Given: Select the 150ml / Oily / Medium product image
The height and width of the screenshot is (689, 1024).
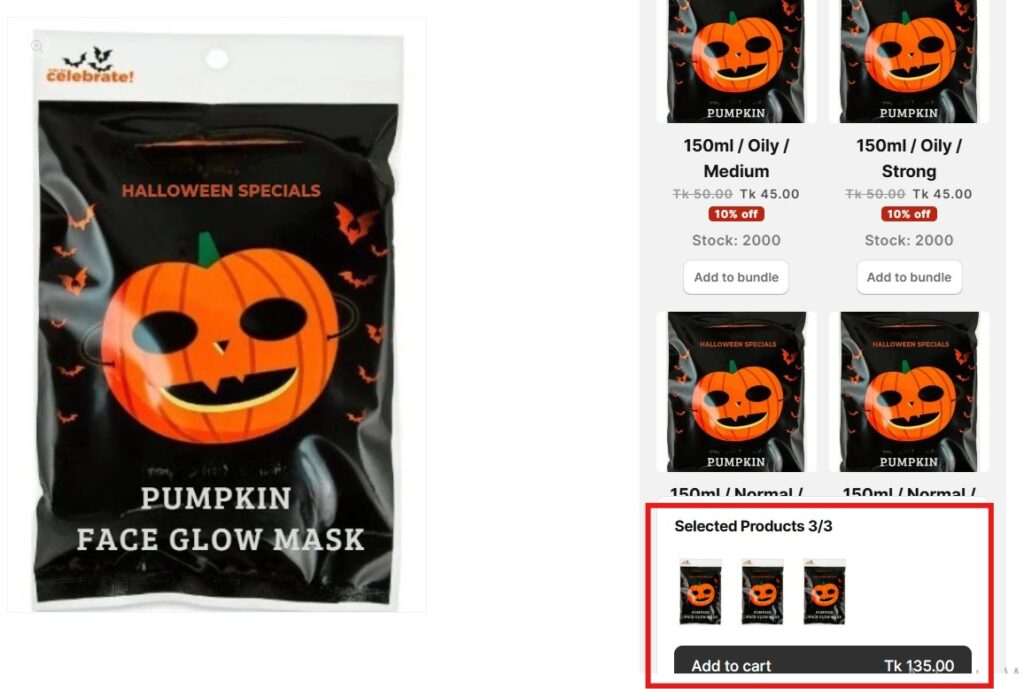Looking at the screenshot, I should pyautogui.click(x=736, y=61).
